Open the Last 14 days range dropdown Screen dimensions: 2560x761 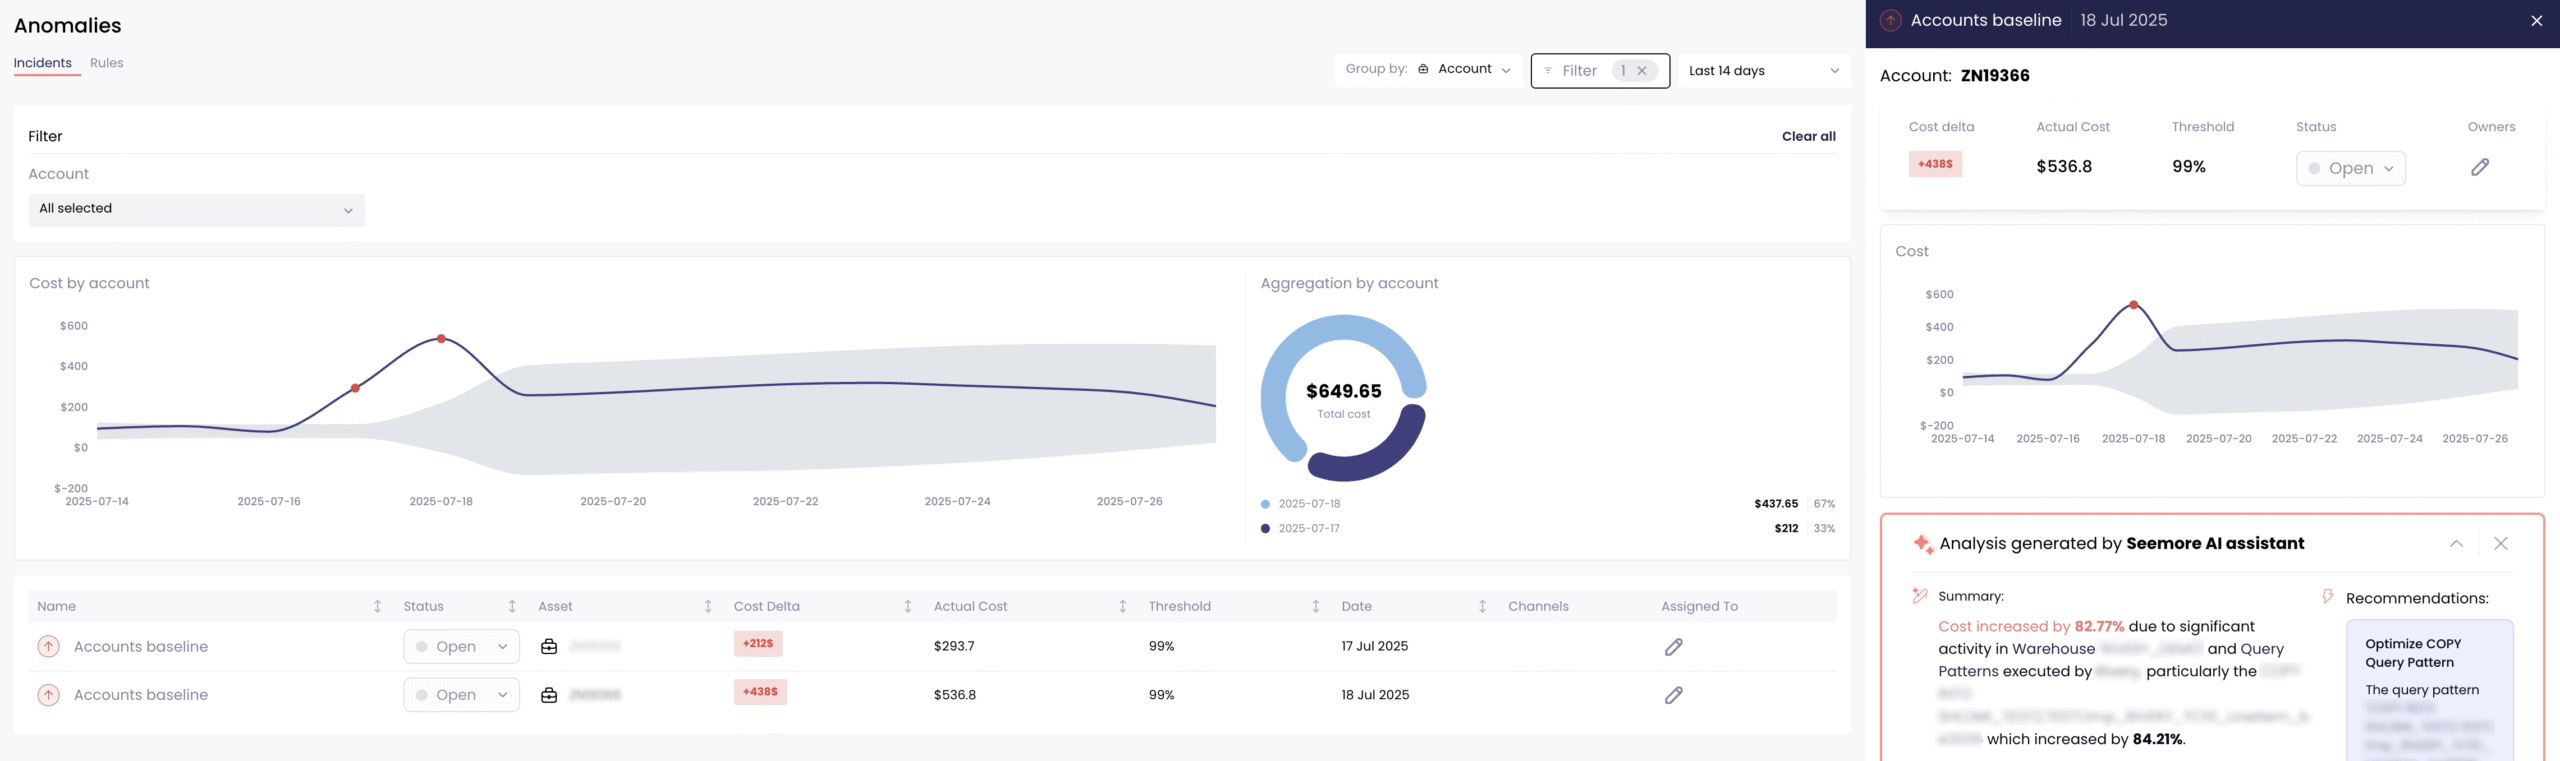coord(1763,71)
